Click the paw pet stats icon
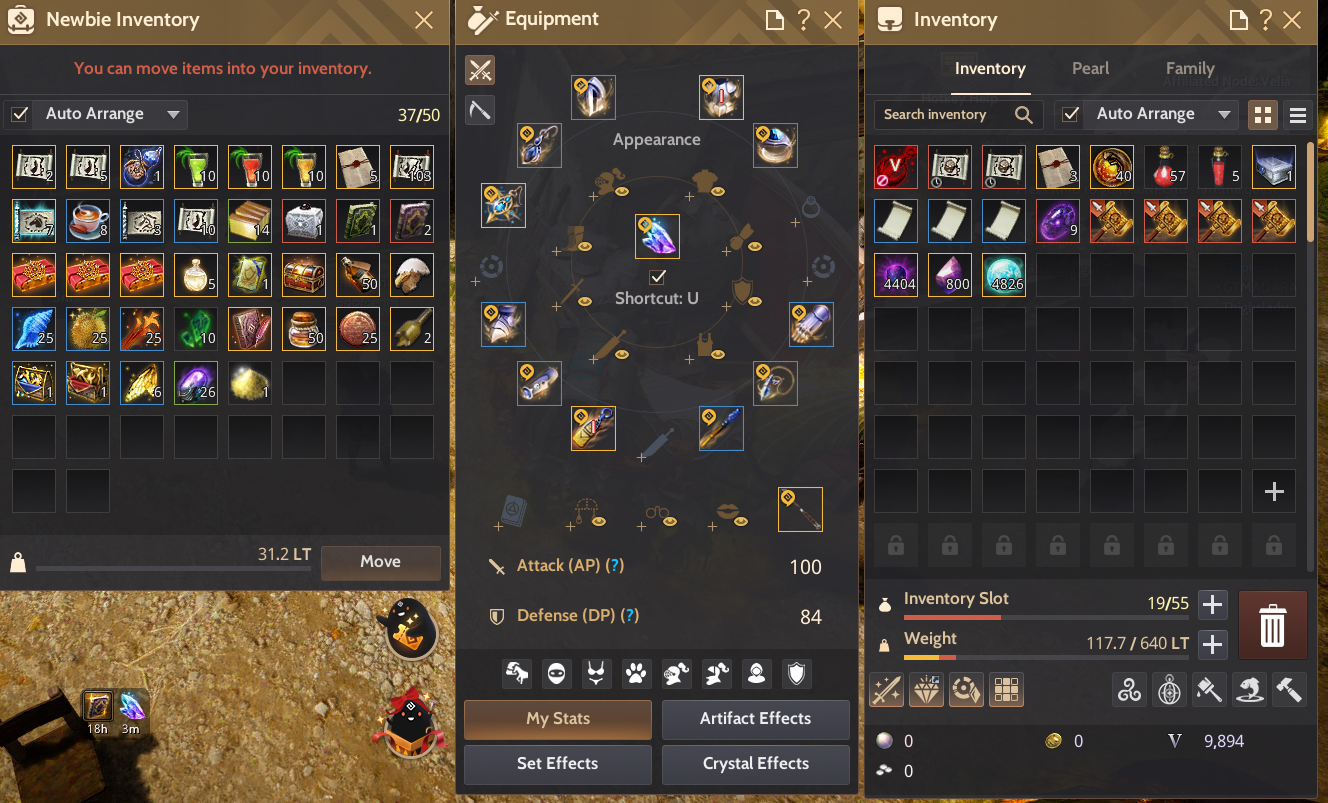 tap(636, 674)
